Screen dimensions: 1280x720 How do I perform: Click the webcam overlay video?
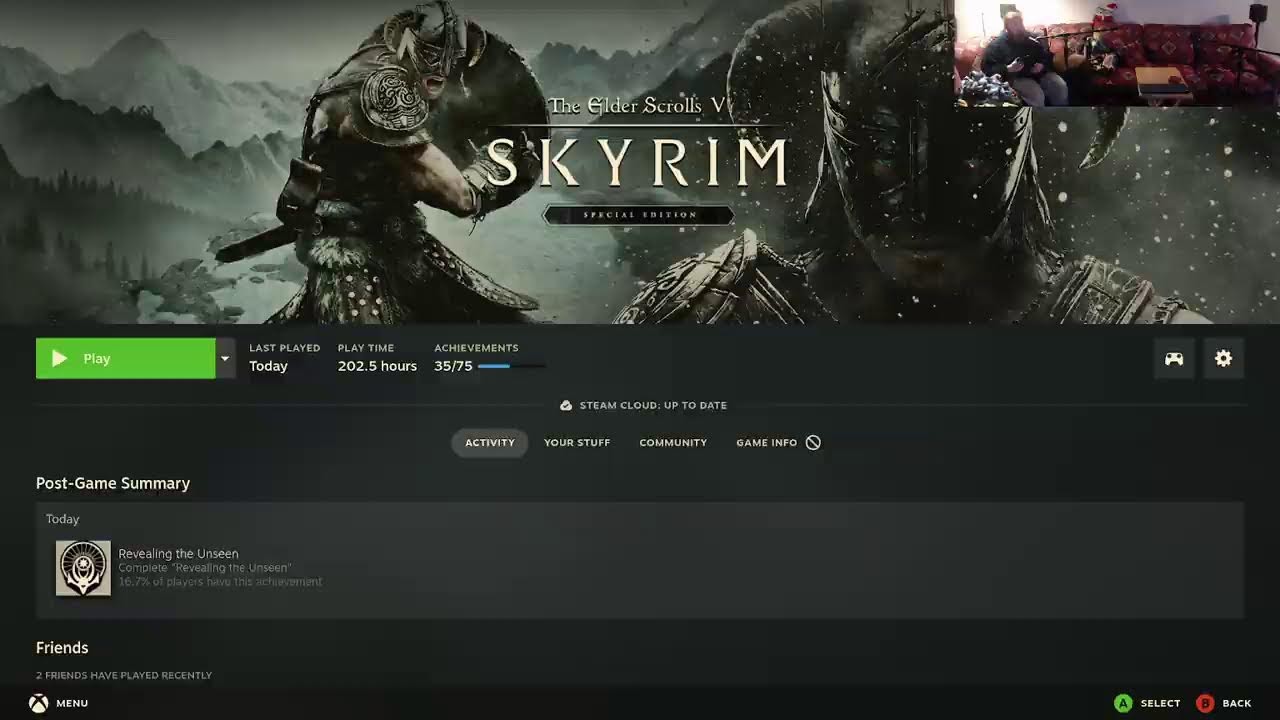pos(1117,52)
